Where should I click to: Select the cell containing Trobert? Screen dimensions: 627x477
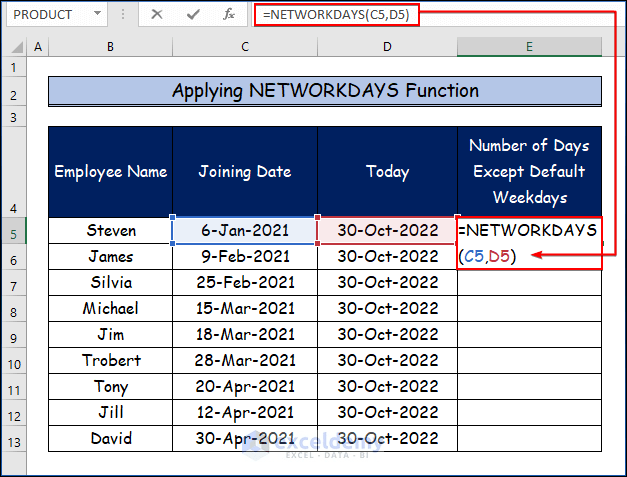110,361
